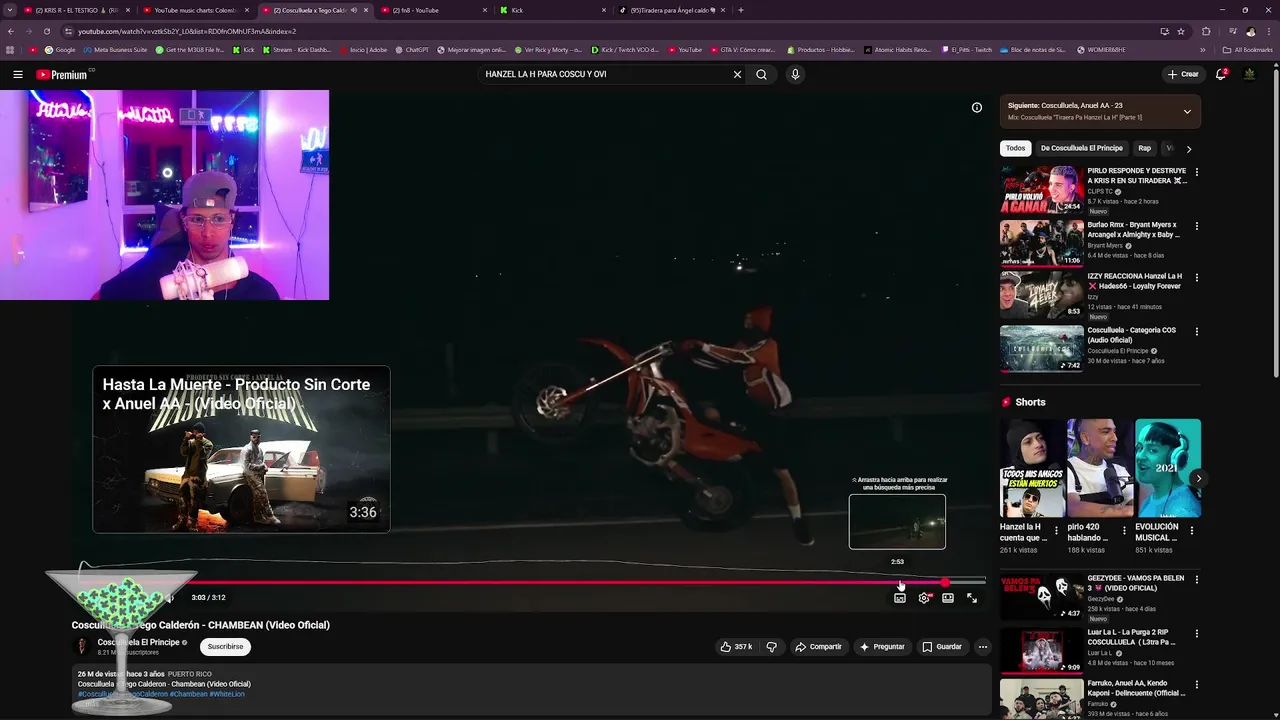This screenshot has width=1280, height=720.
Task: Open Burlao Rmx video title
Action: (1136, 230)
